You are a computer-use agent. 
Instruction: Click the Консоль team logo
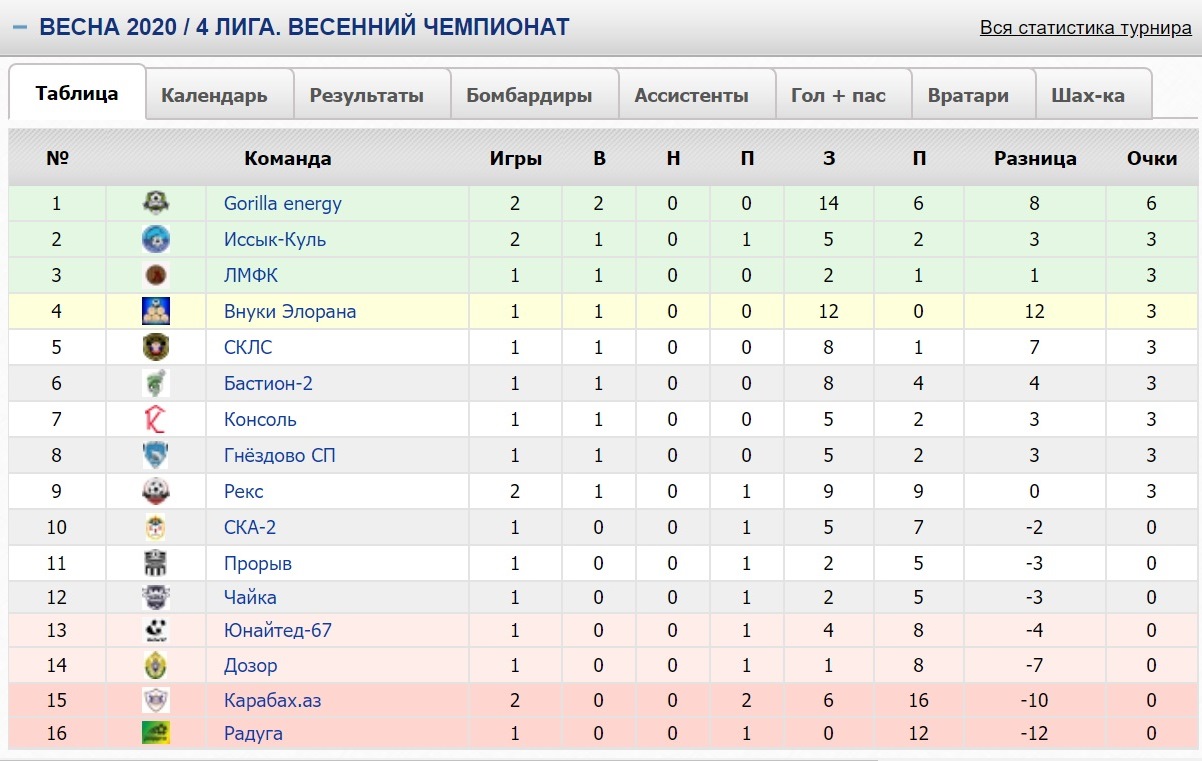(155, 419)
